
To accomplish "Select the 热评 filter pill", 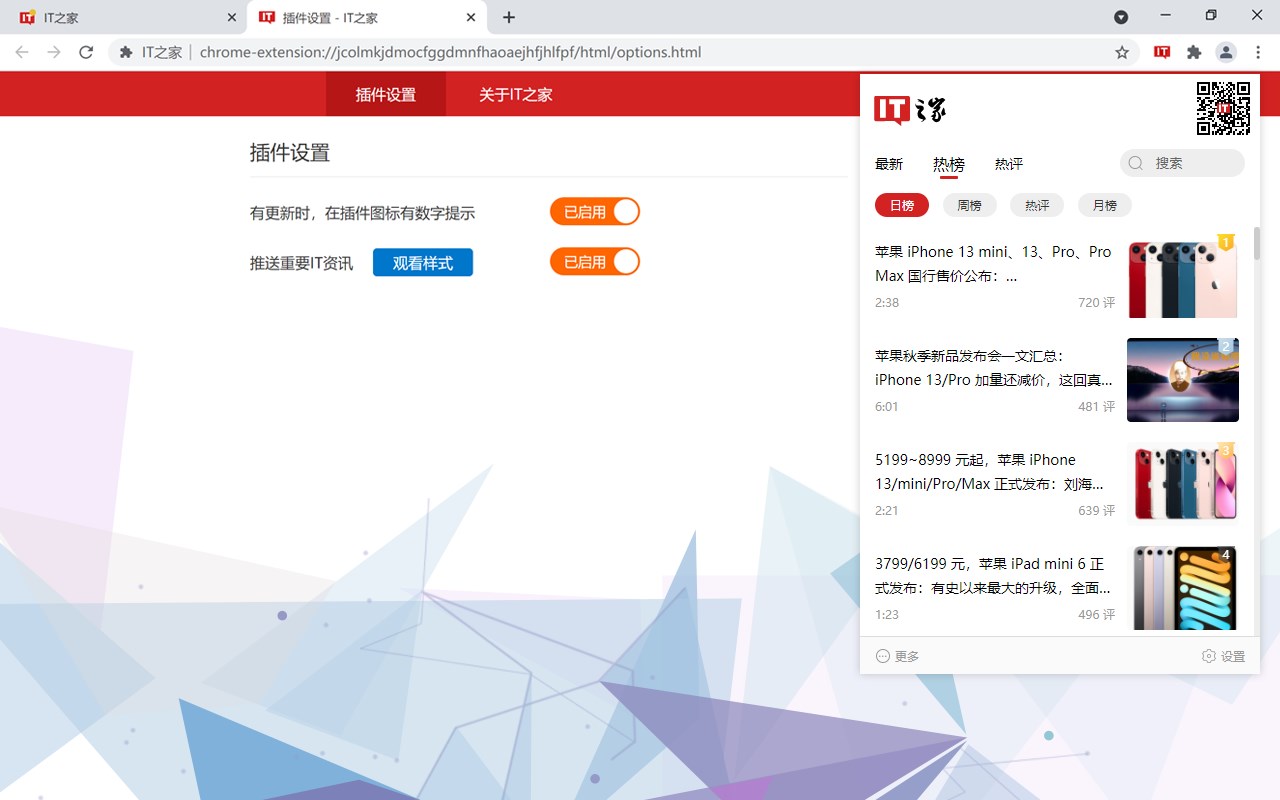I will pos(1037,205).
